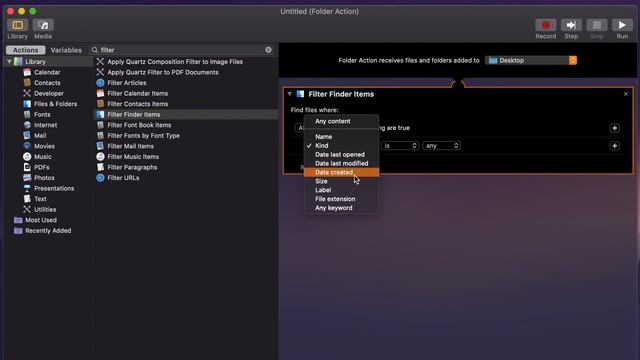Add a rule next to the 'any' dropdown
The image size is (640, 360).
tap(614, 146)
